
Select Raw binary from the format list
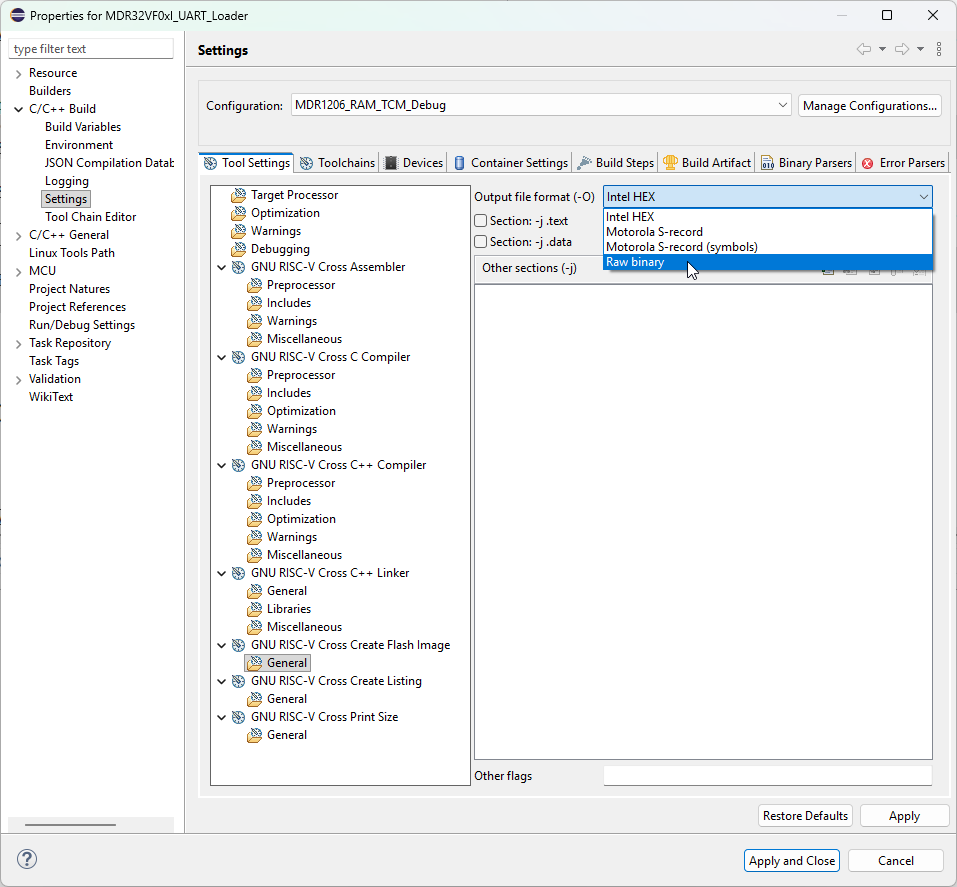coord(635,262)
